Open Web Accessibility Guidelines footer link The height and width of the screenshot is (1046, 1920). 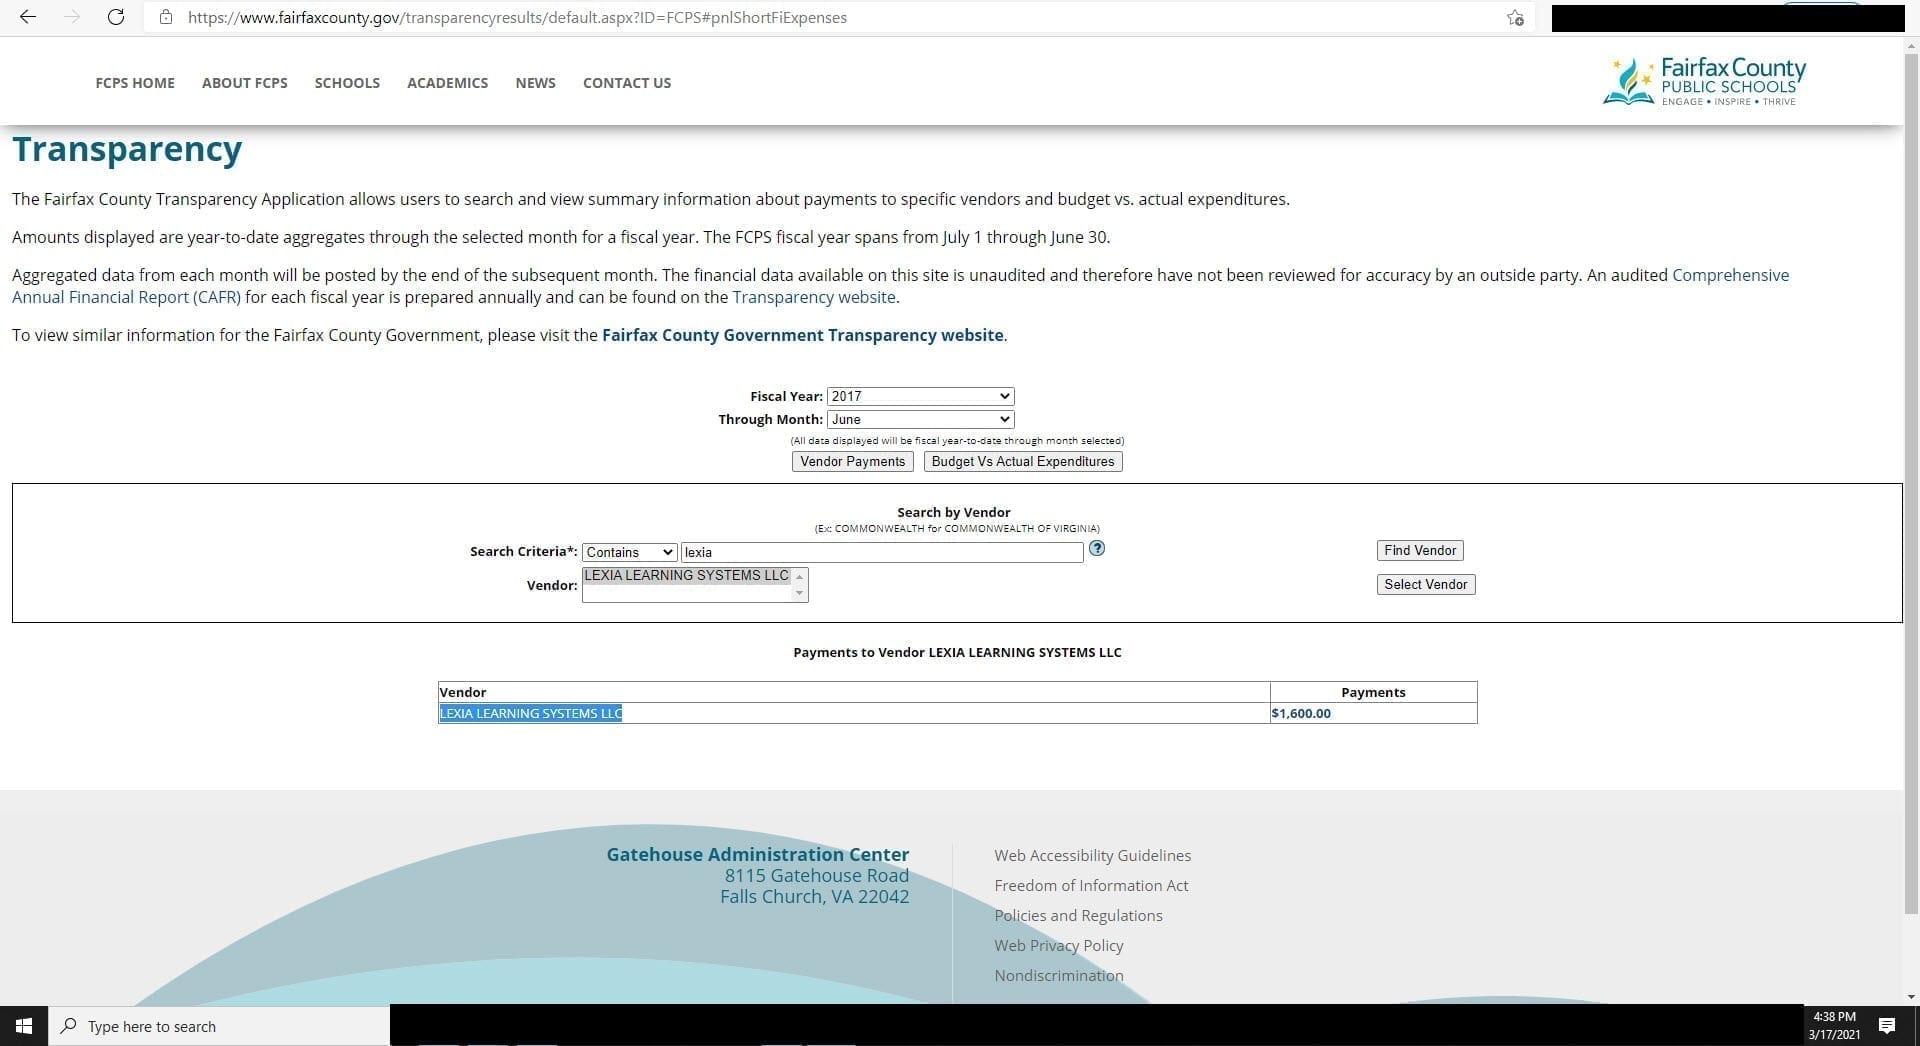pos(1093,855)
